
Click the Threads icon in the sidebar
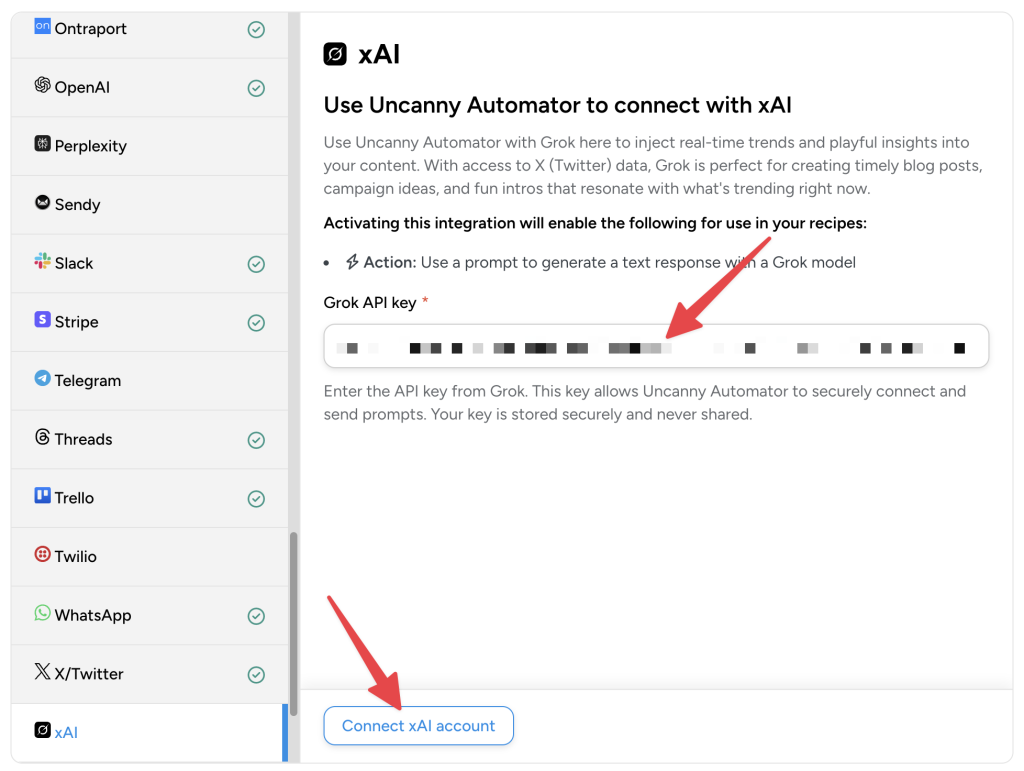tap(42, 439)
